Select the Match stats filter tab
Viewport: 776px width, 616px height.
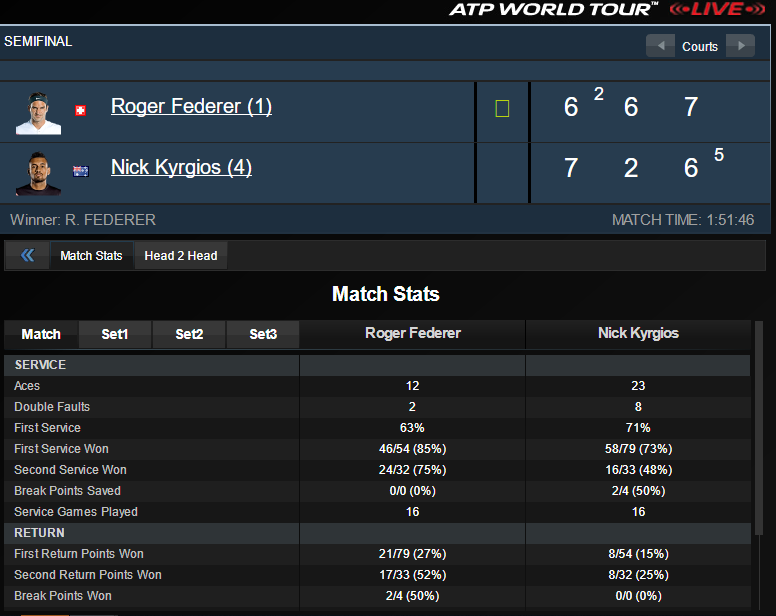tap(41, 334)
